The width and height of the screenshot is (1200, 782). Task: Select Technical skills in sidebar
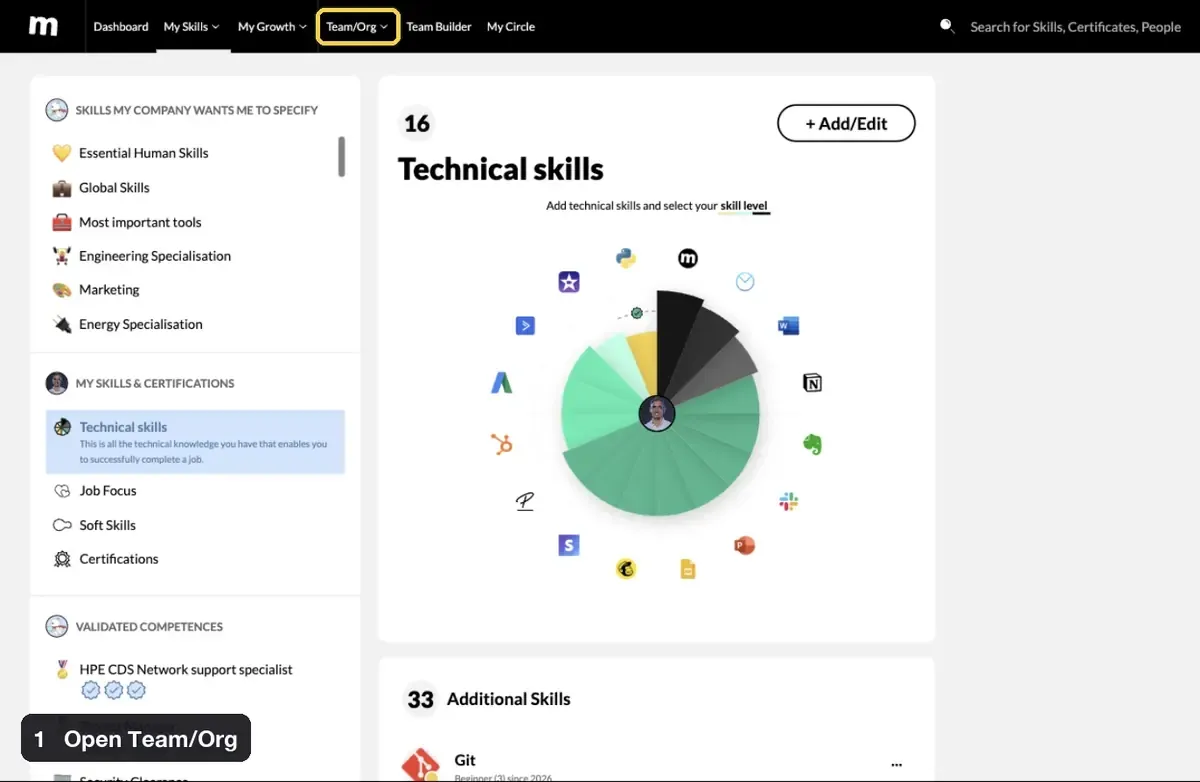(196, 442)
